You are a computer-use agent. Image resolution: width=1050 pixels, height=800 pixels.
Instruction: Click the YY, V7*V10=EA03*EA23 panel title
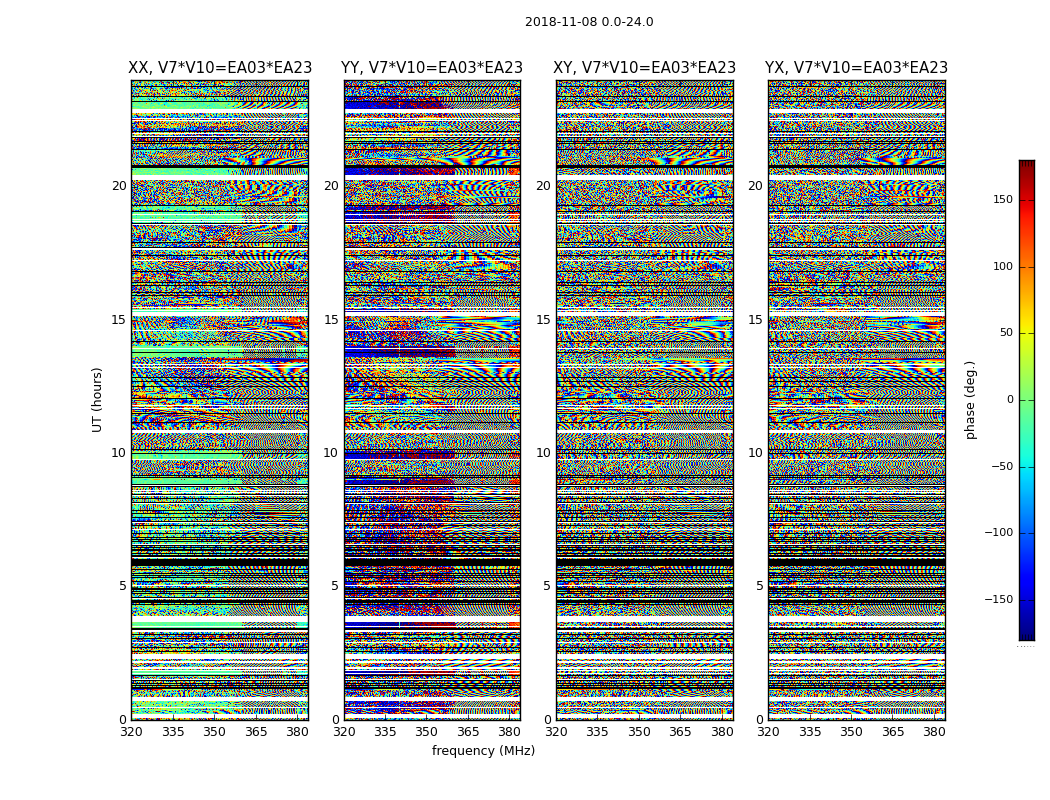432,68
